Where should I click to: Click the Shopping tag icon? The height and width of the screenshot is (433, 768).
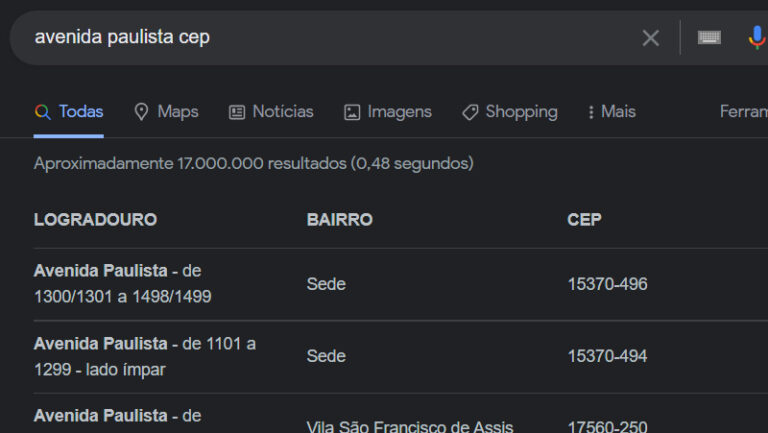pos(470,112)
